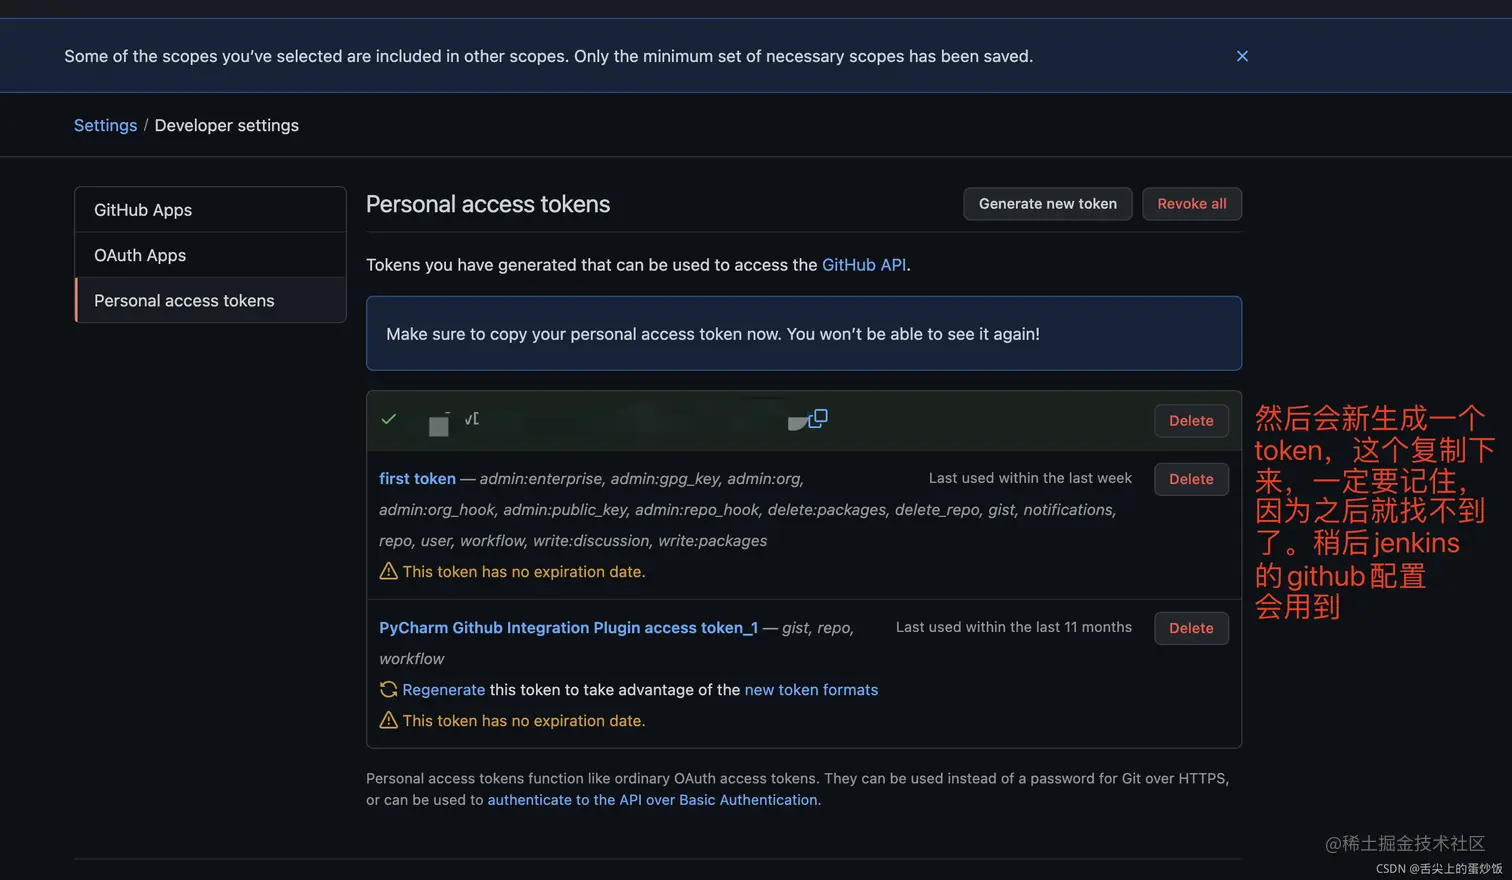Dismiss the scopes notification banner
Screen dimensions: 1512x880
coord(1242,56)
